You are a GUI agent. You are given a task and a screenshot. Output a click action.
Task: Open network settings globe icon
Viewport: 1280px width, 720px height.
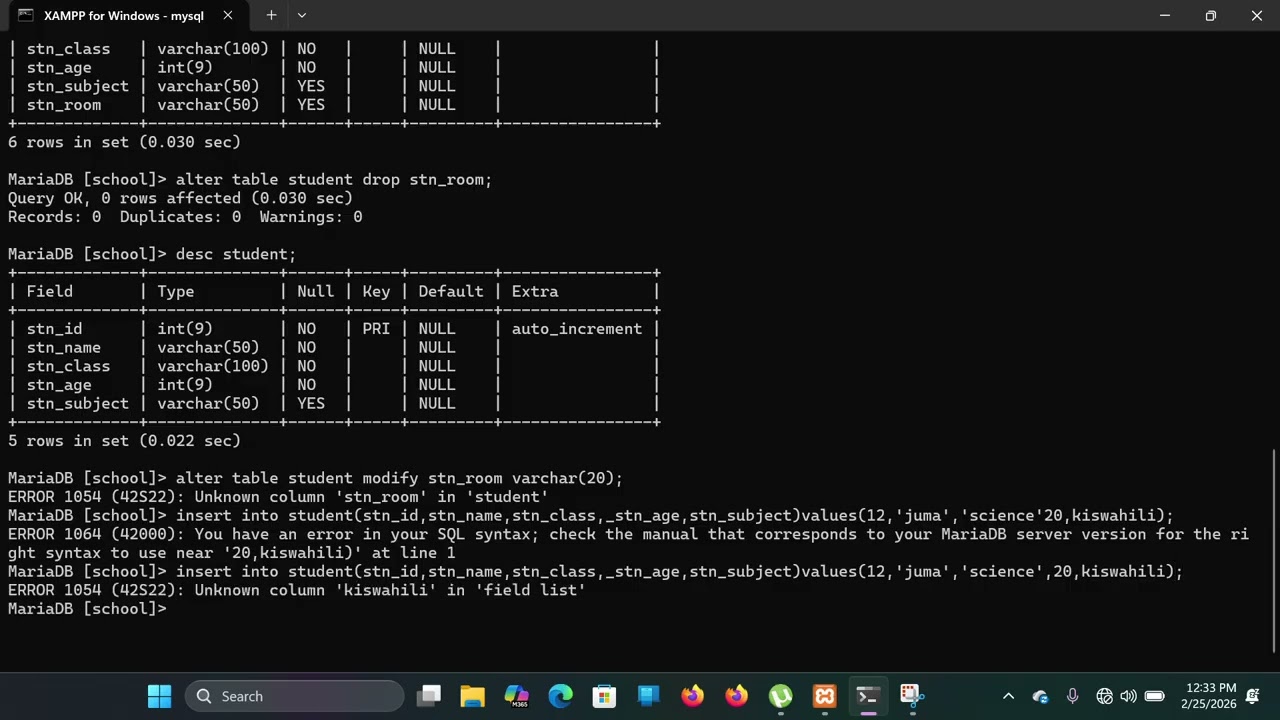pyautogui.click(x=1104, y=696)
